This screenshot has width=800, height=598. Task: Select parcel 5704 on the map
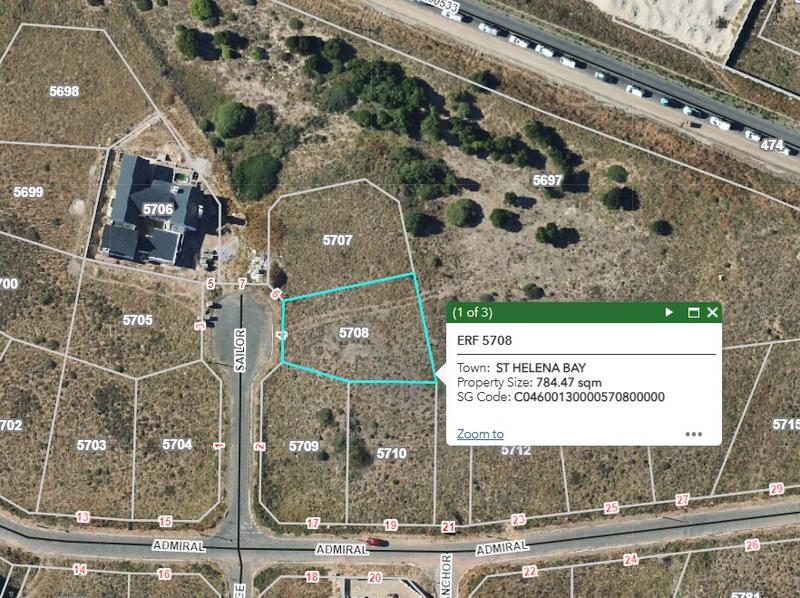point(177,444)
